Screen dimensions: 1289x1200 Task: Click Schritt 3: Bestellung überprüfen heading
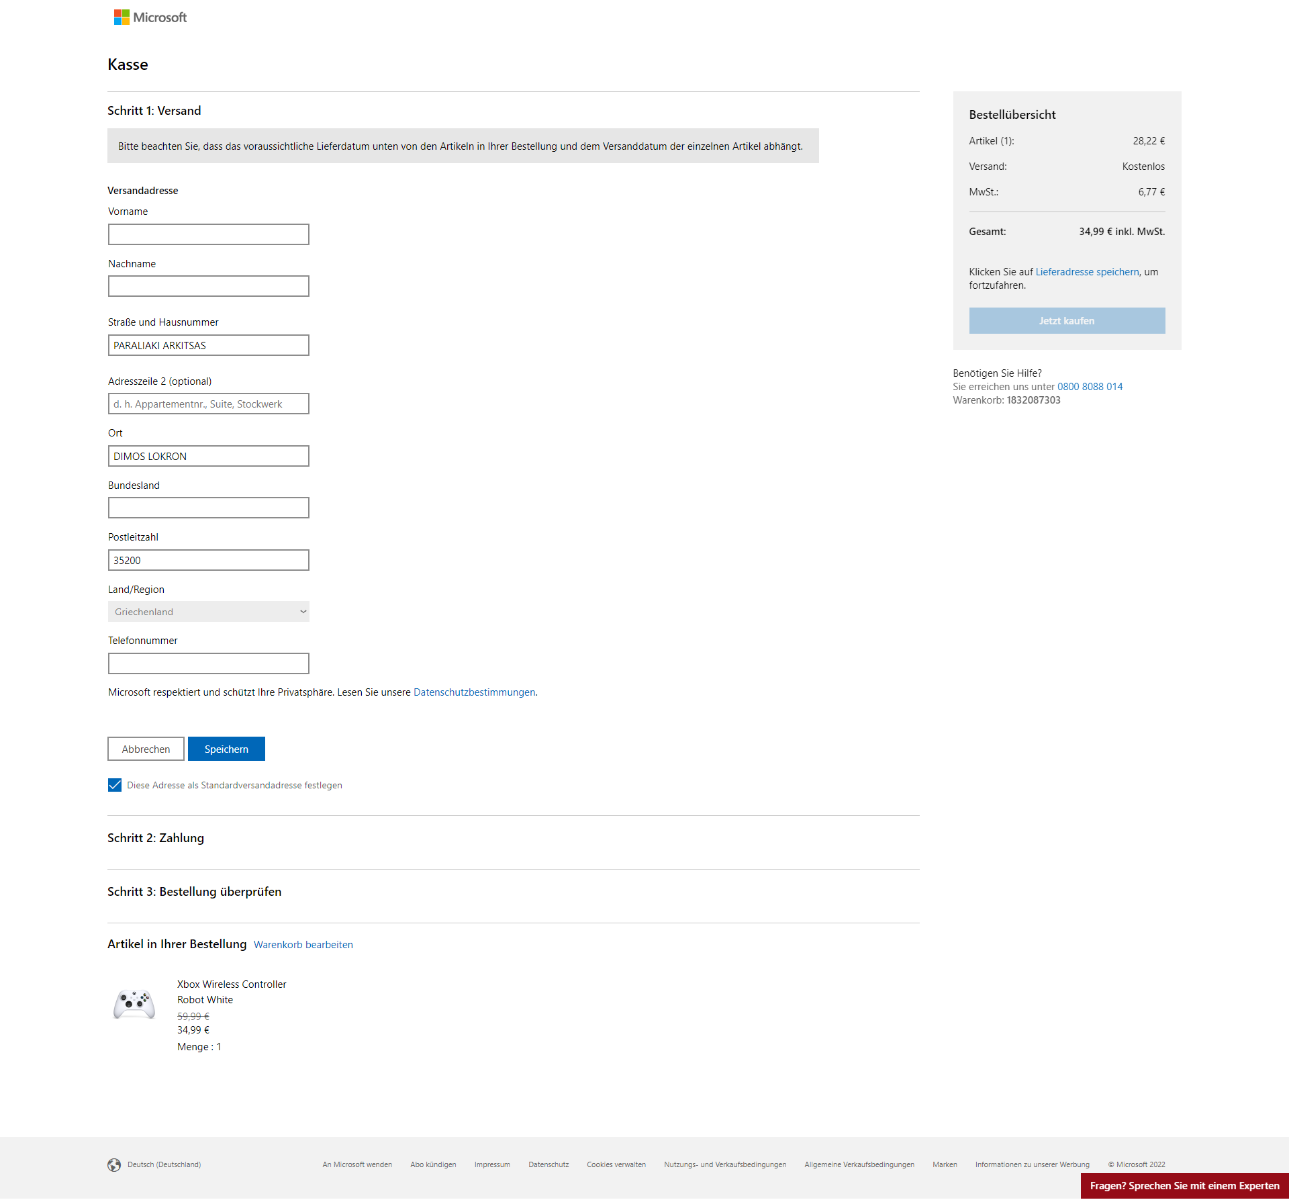pyautogui.click(x=195, y=892)
